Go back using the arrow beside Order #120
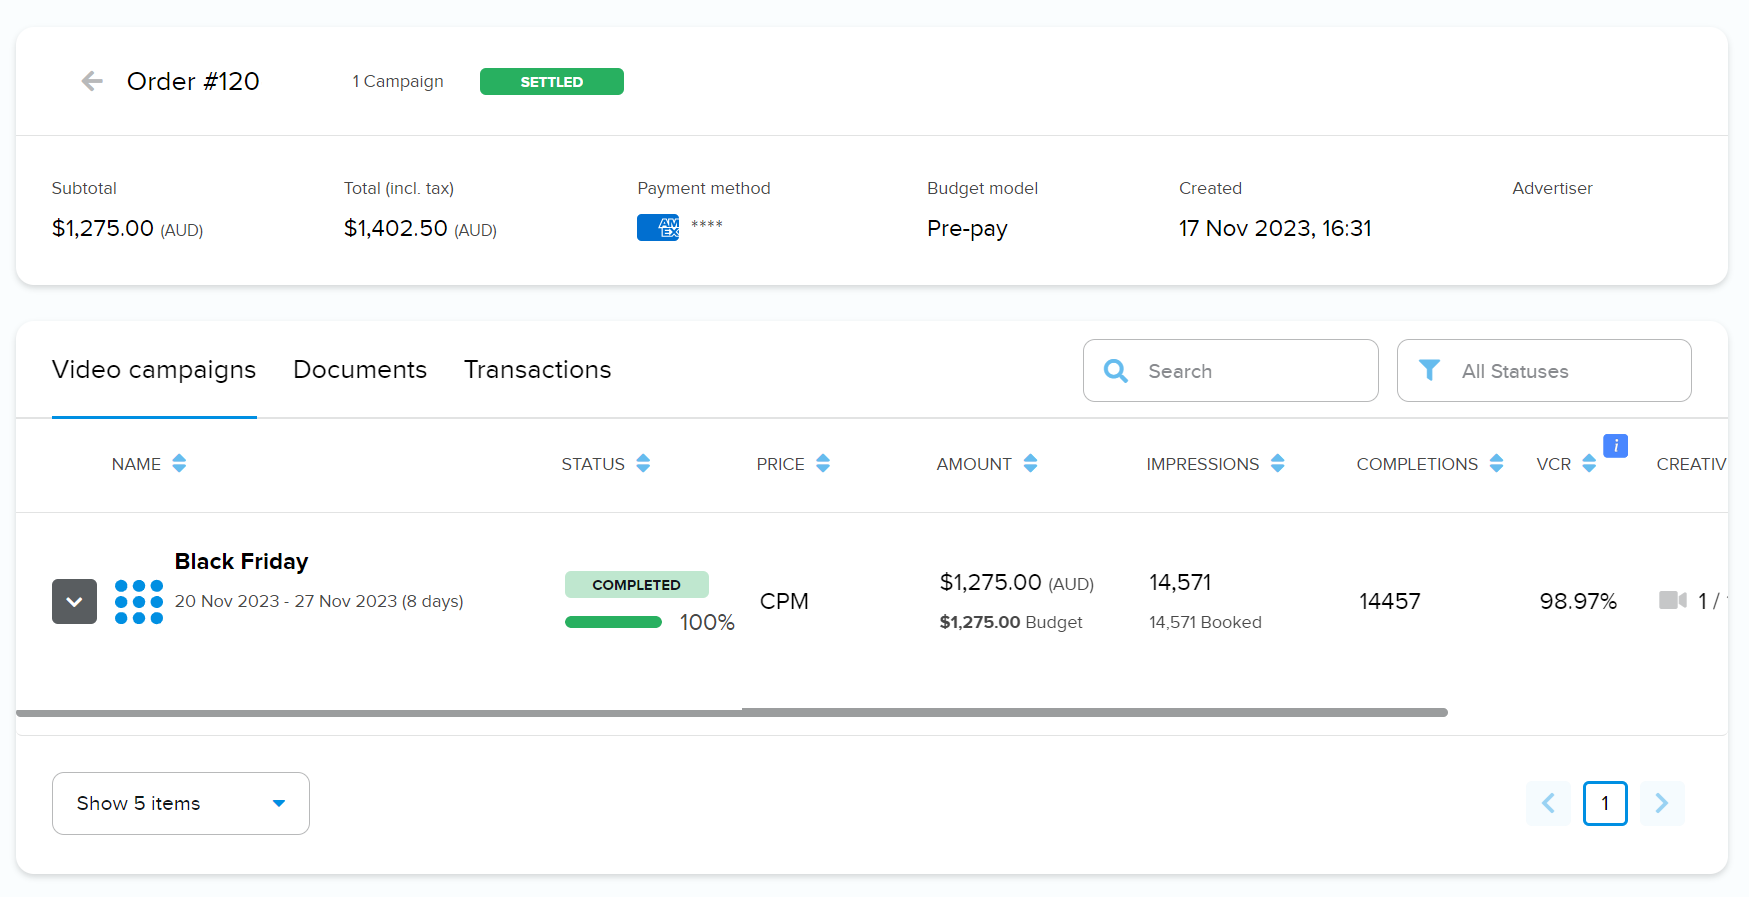 tap(92, 81)
